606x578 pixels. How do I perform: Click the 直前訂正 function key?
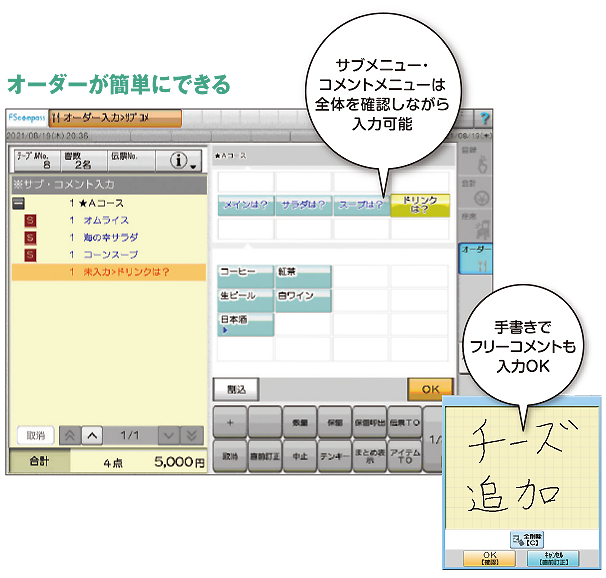265,456
